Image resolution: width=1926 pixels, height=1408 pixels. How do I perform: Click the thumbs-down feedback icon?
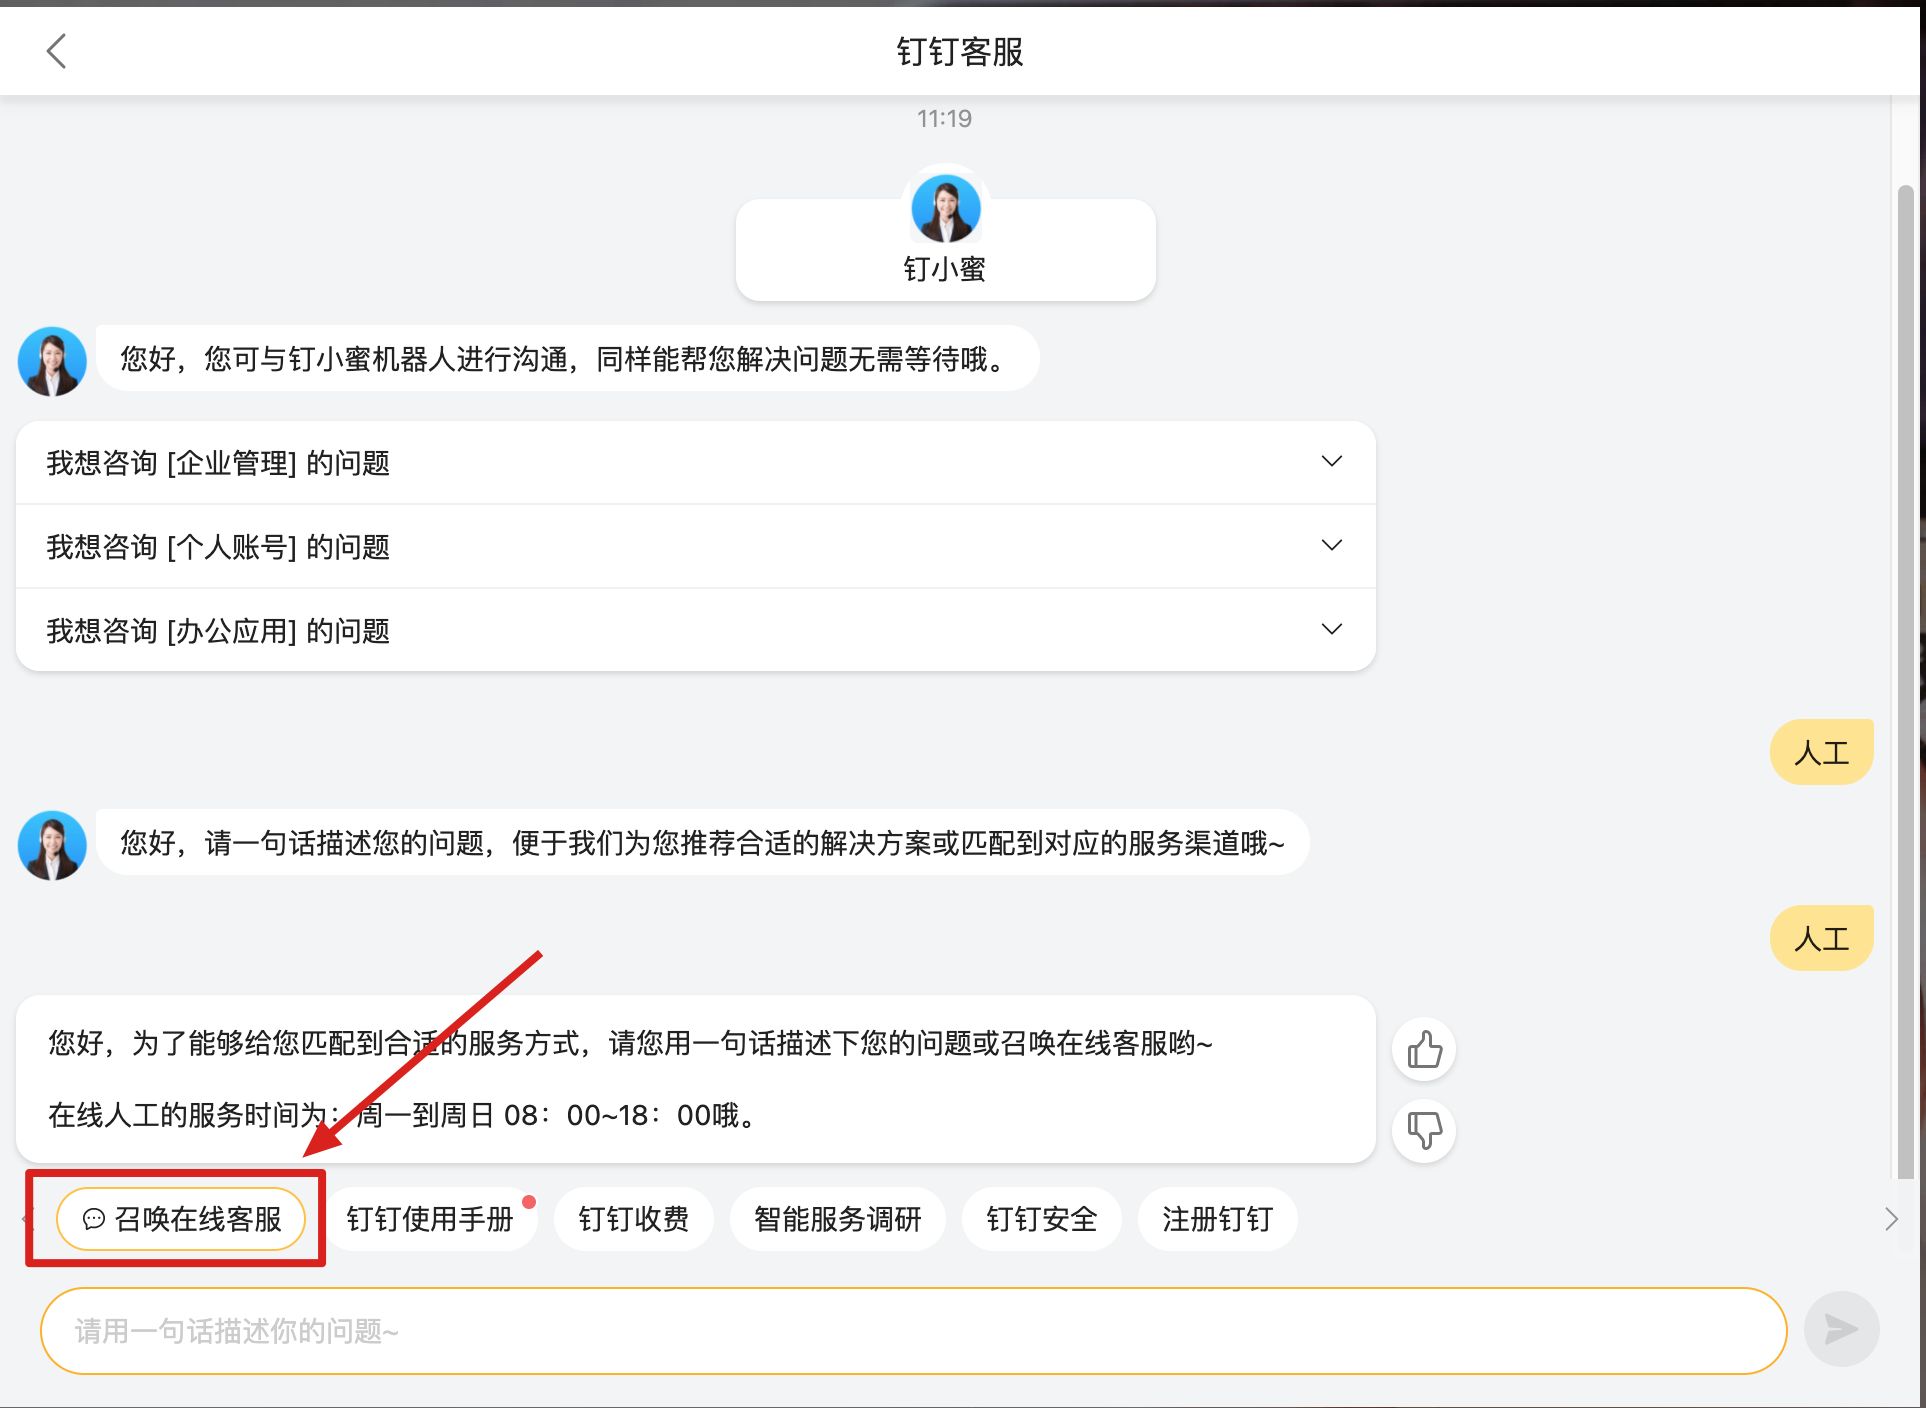tap(1424, 1131)
